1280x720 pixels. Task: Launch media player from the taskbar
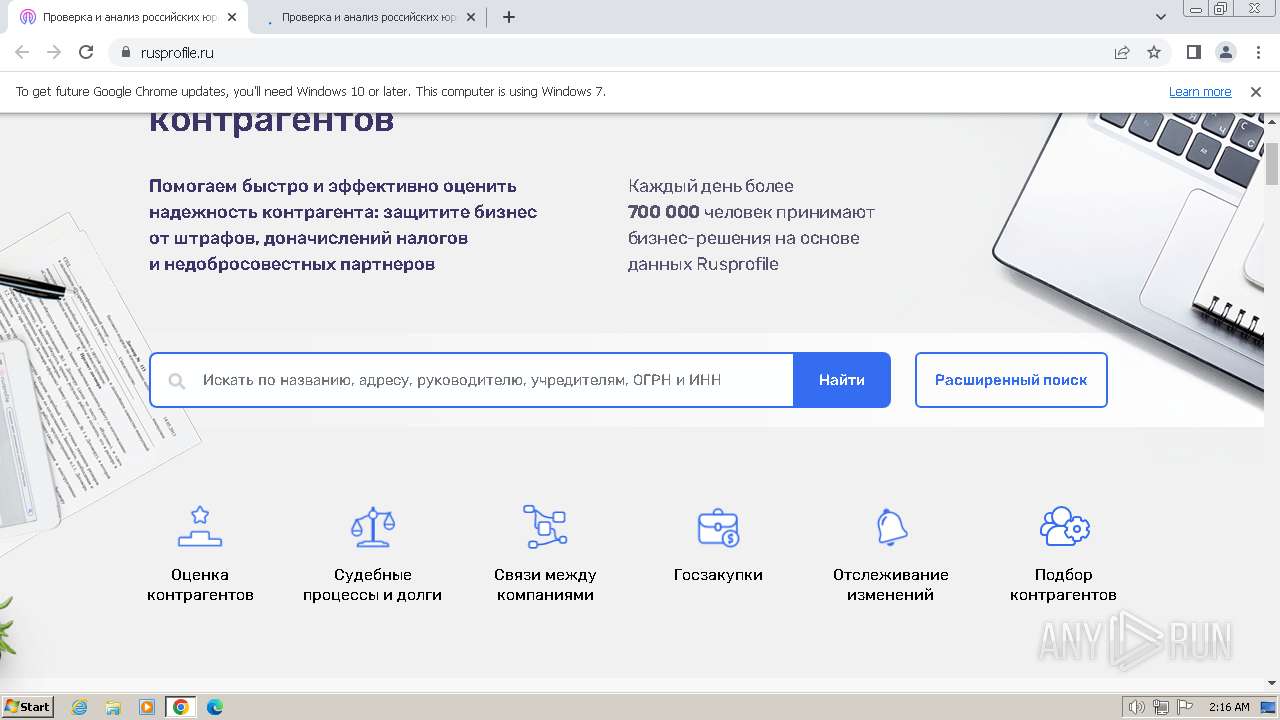[x=147, y=707]
